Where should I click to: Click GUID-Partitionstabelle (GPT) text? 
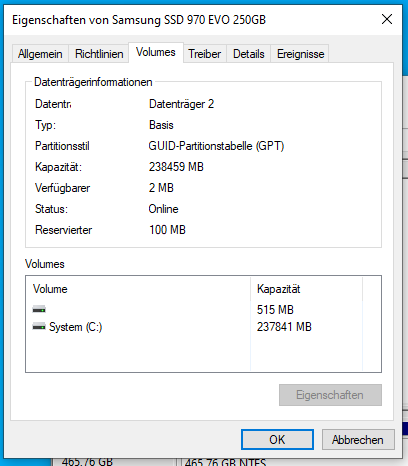click(216, 146)
